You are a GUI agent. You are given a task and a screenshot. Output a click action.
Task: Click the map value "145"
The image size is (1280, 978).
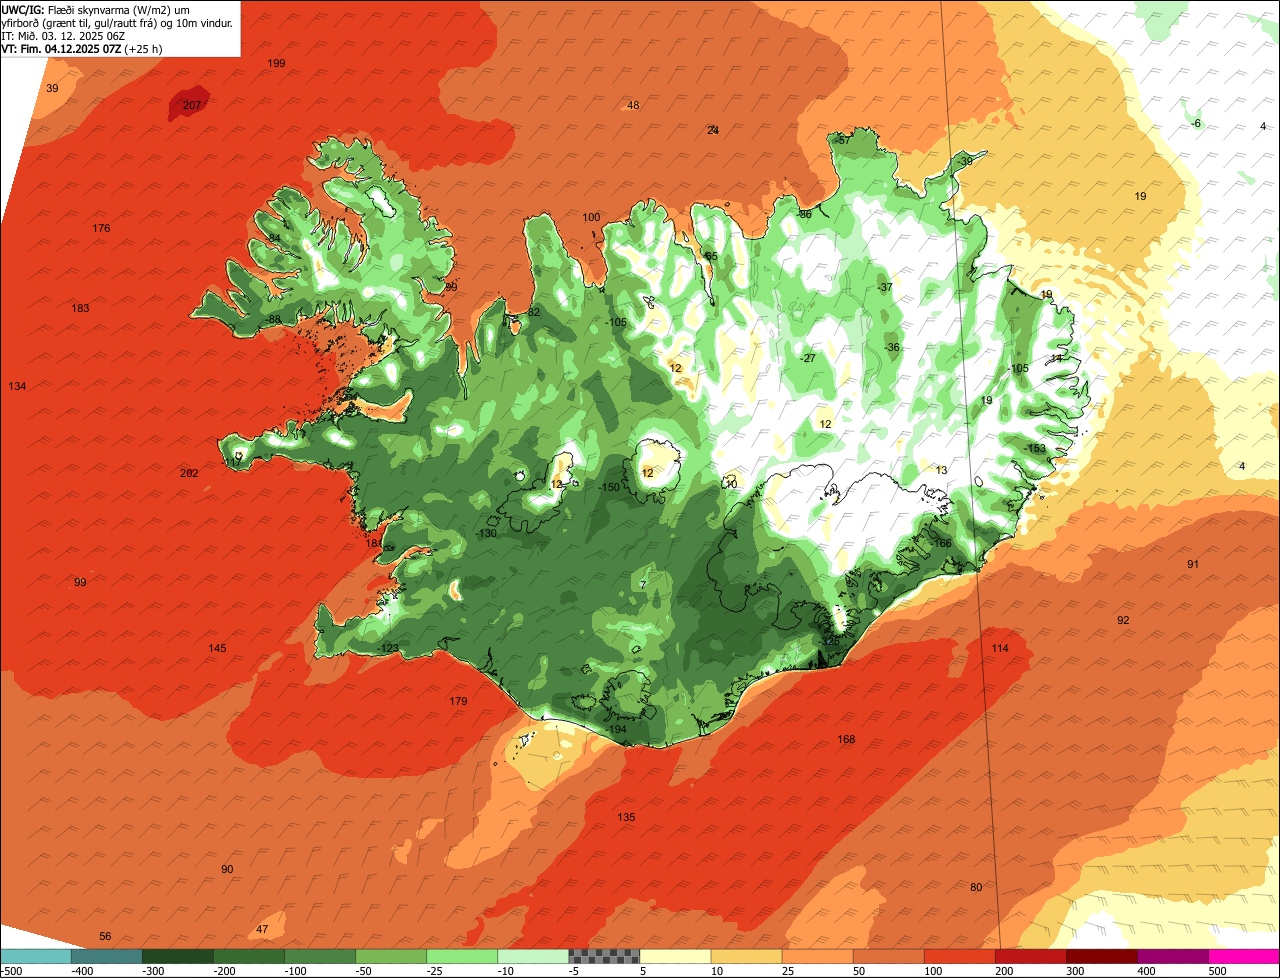point(217,648)
